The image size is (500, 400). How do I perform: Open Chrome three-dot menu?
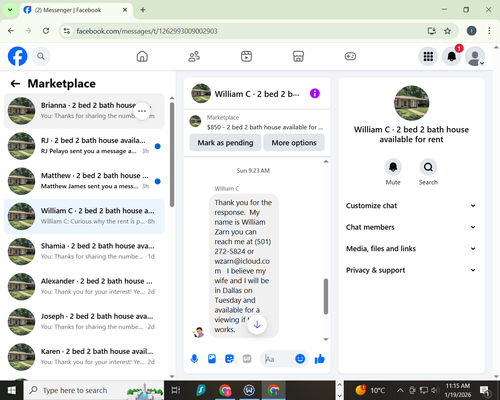[489, 31]
